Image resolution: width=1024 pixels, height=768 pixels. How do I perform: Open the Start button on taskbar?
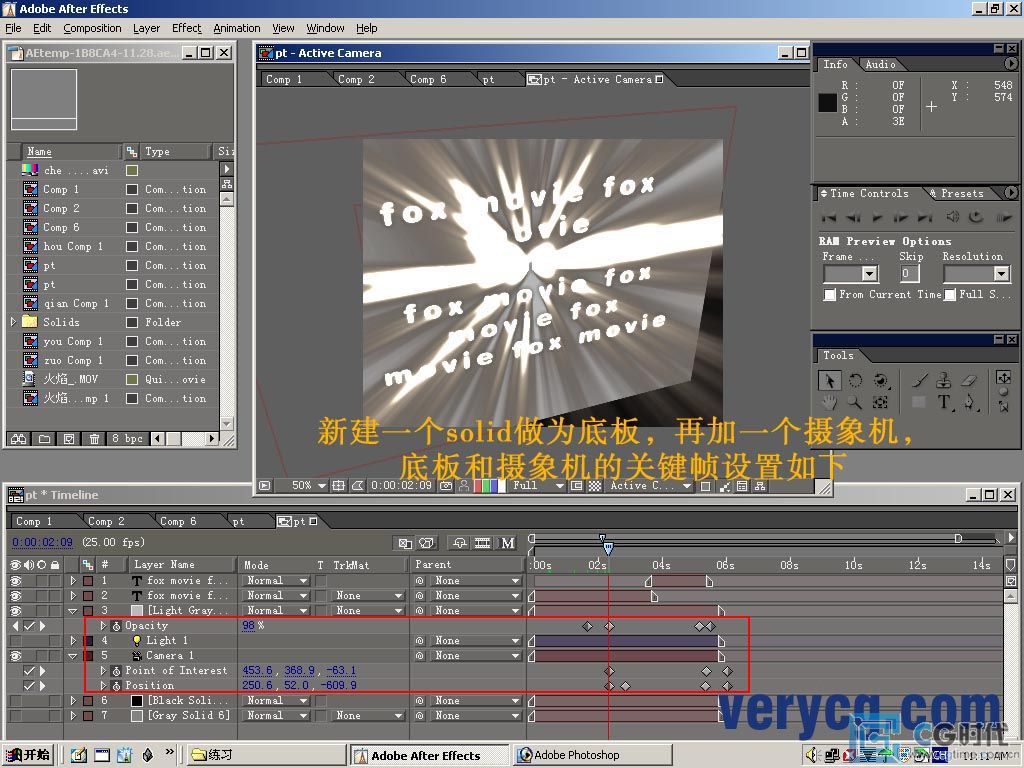coord(27,755)
